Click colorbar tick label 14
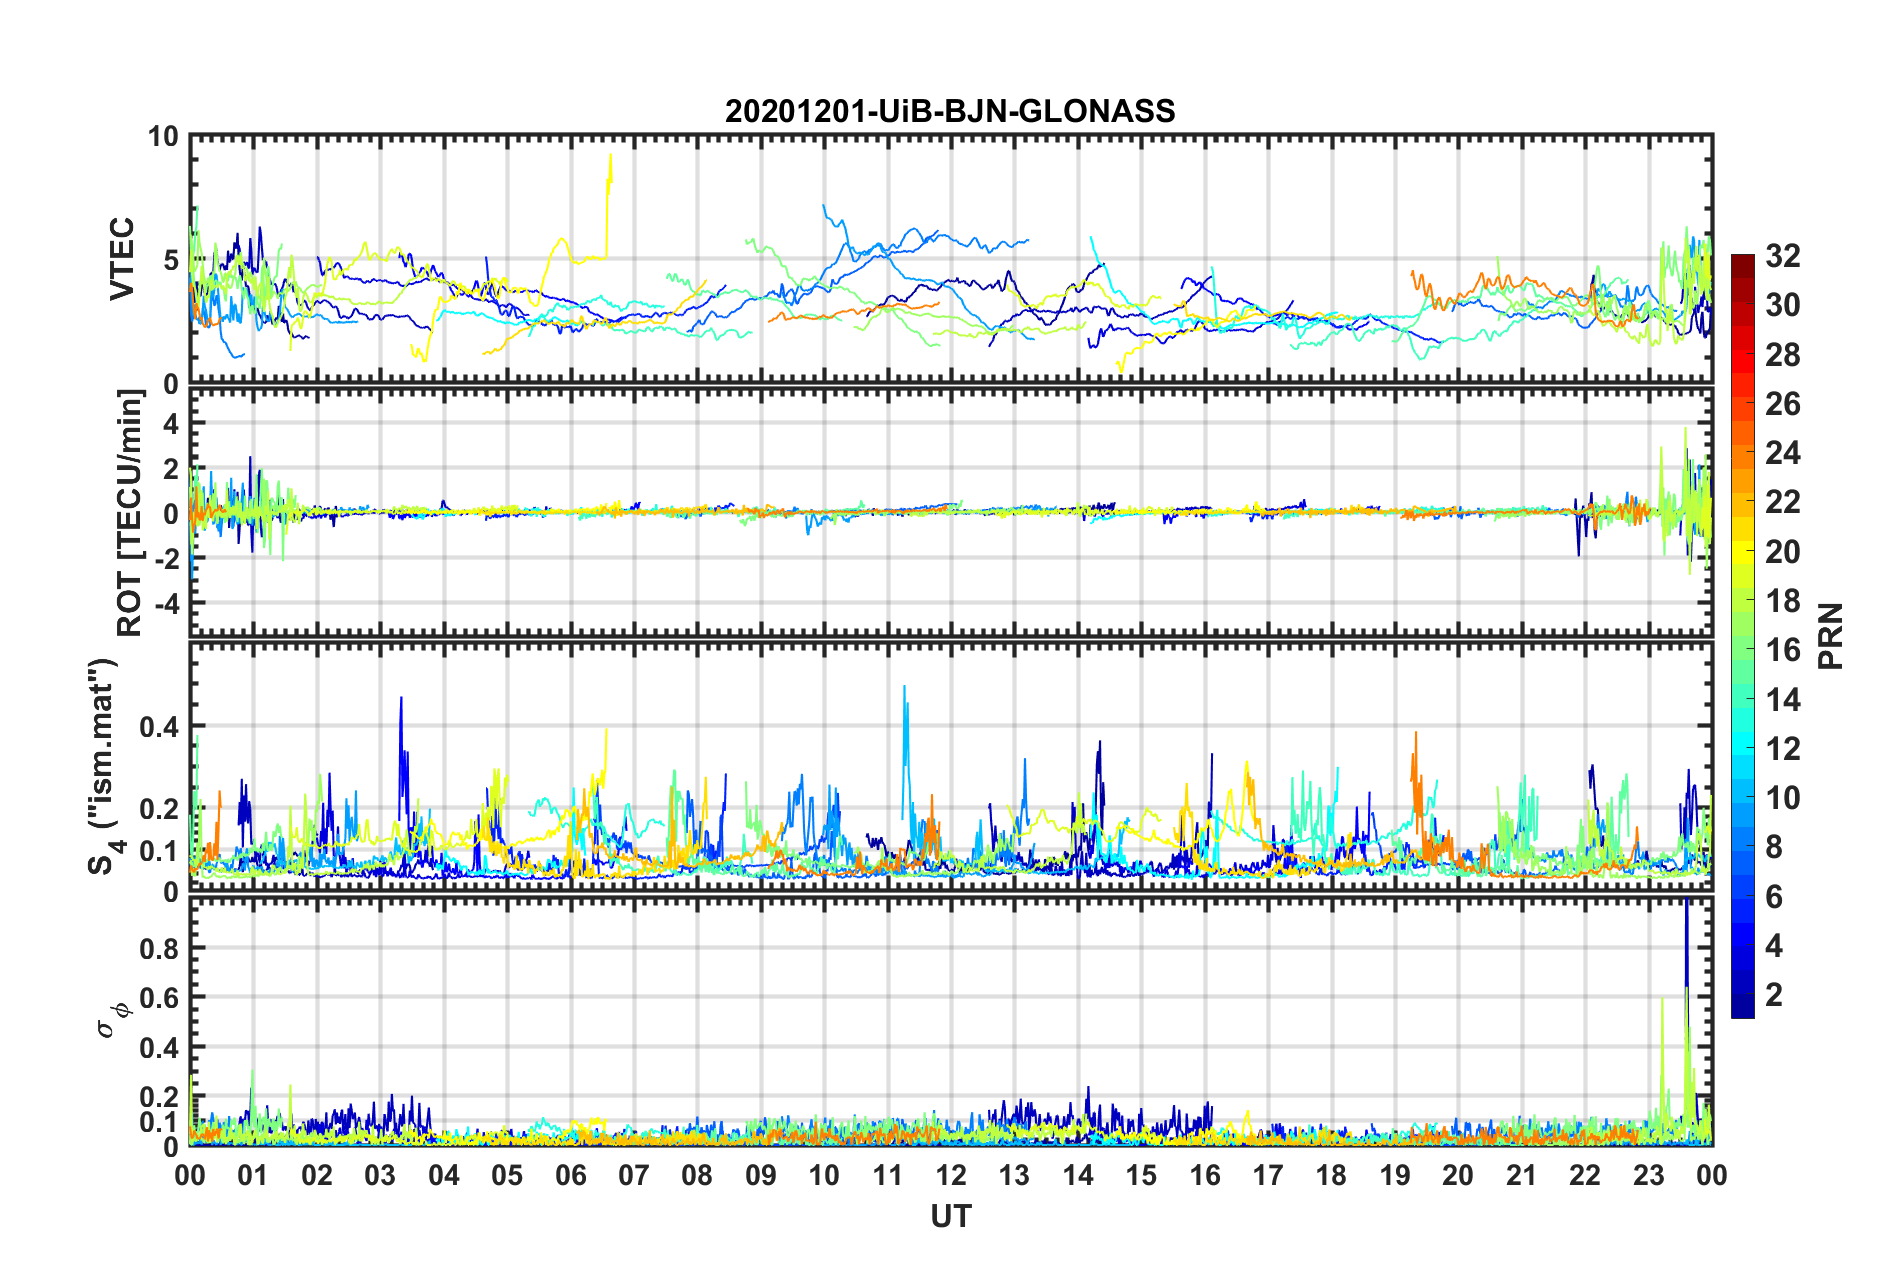This screenshot has height=1272, width=1902. click(x=1783, y=700)
